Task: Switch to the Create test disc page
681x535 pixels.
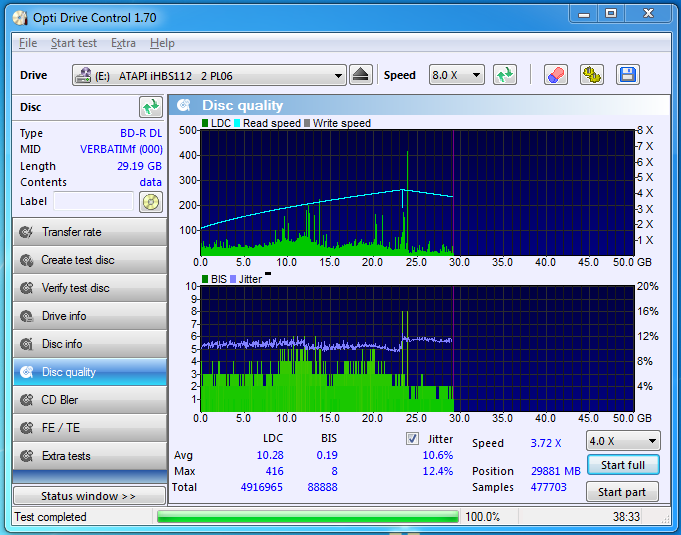Action: coord(90,260)
